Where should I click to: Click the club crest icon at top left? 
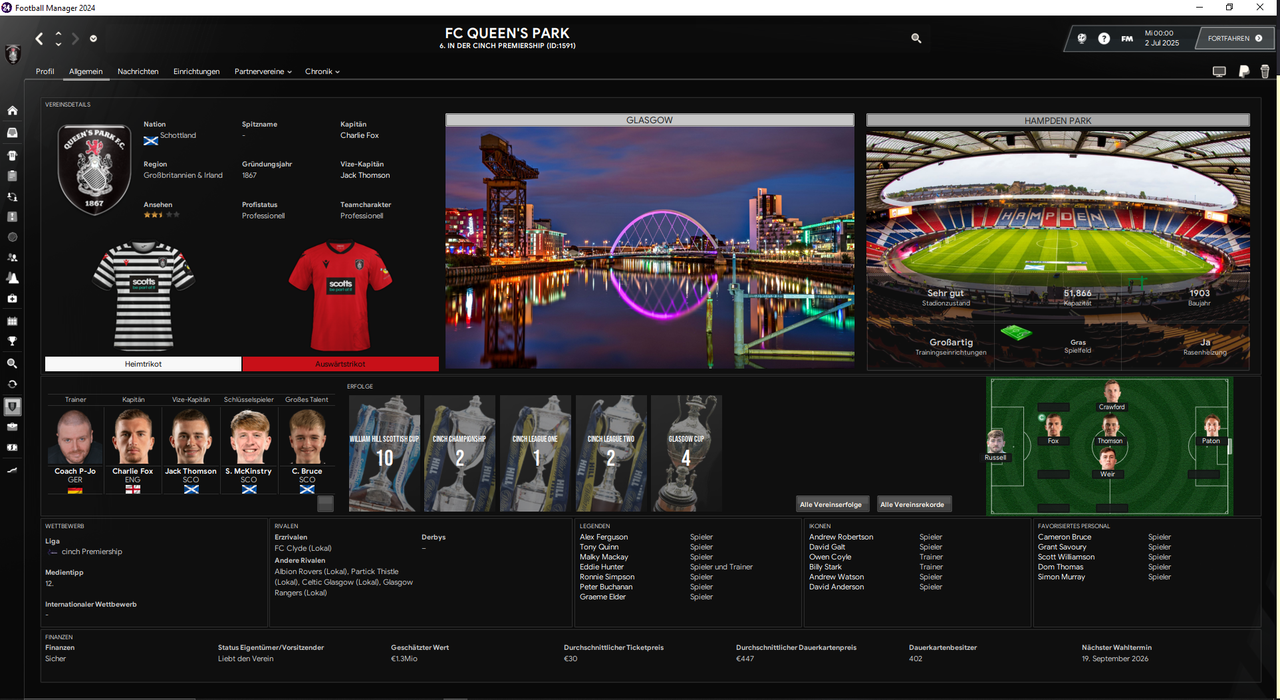tap(12, 54)
